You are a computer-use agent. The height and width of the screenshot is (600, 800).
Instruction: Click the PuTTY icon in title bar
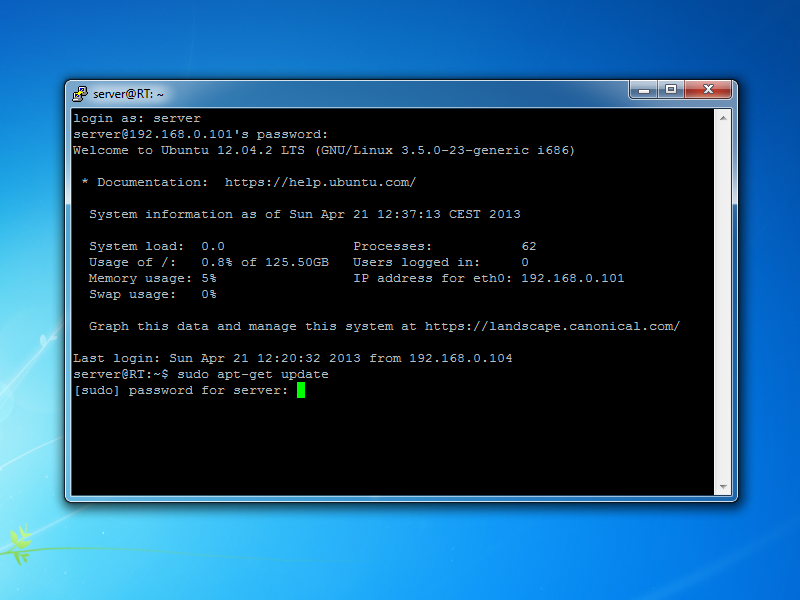(x=80, y=94)
